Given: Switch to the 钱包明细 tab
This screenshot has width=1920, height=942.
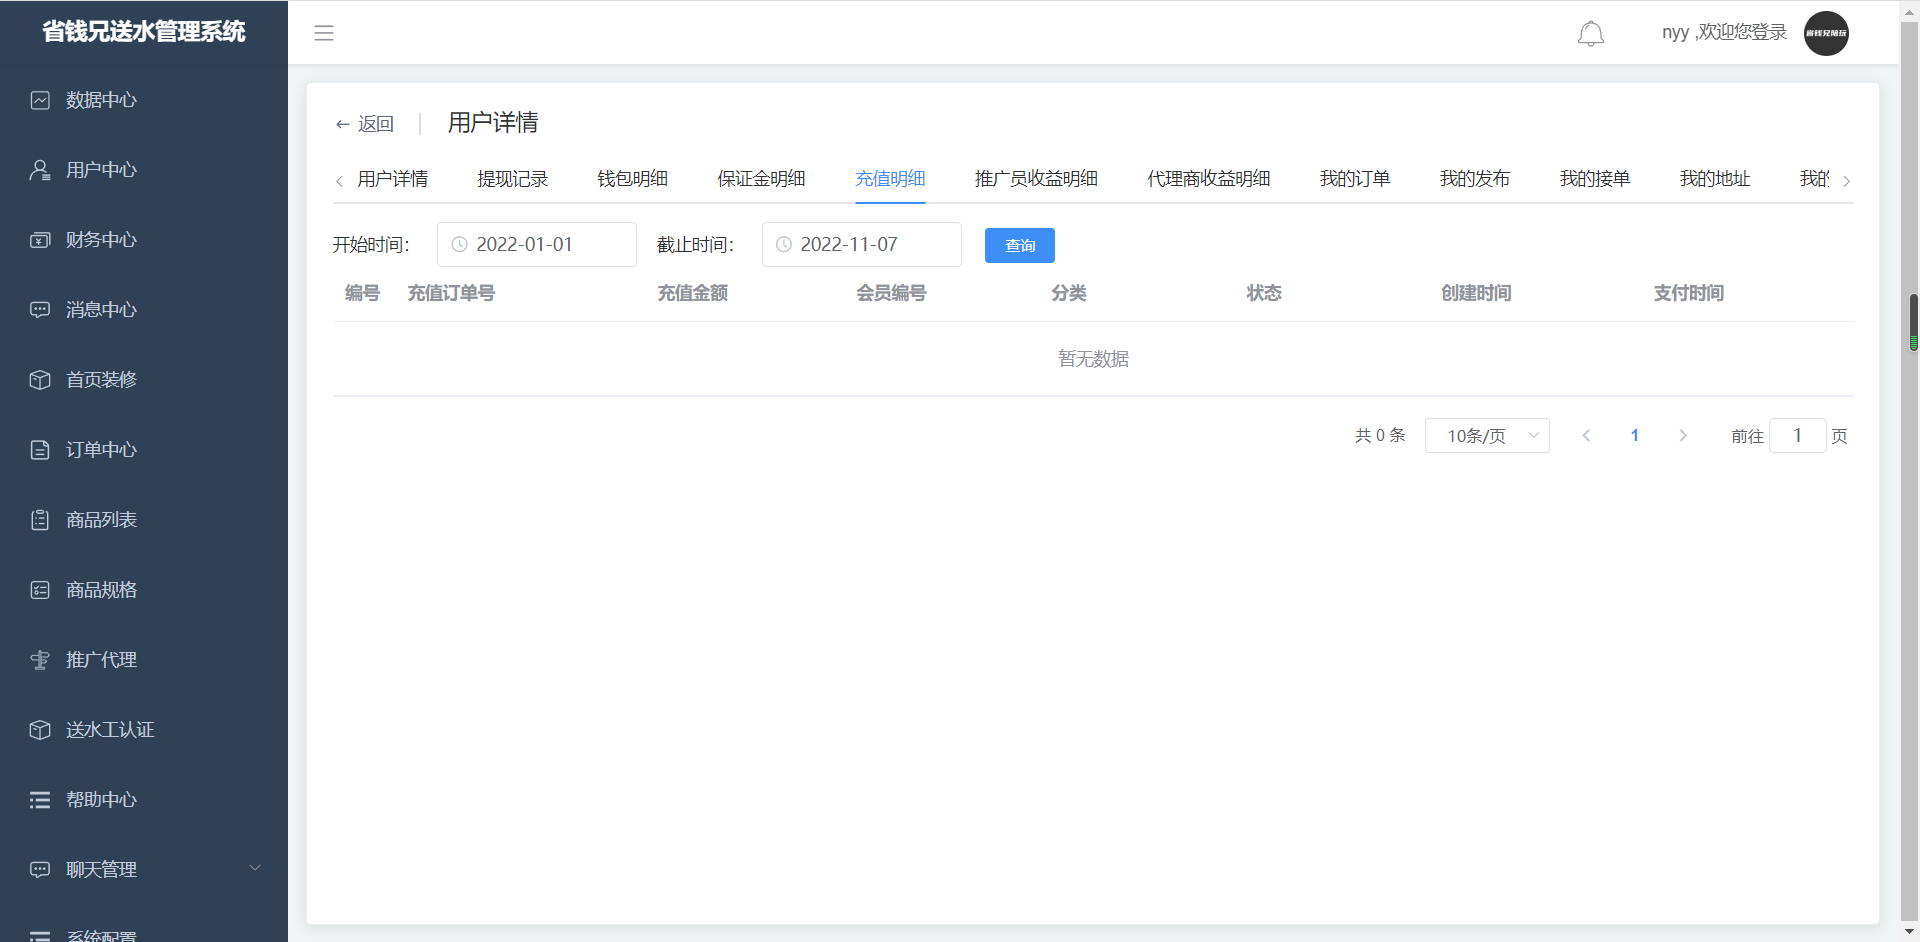Looking at the screenshot, I should click(632, 179).
